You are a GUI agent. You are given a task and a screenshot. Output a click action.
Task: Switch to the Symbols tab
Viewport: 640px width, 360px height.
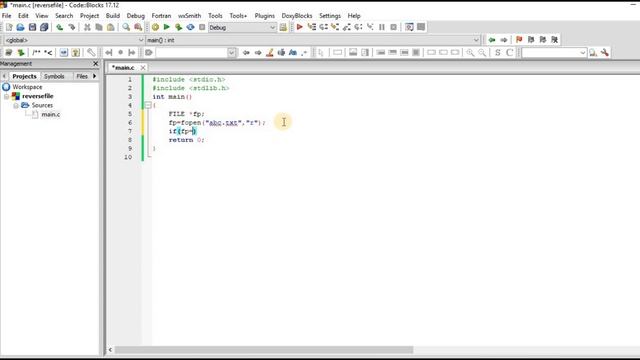(54, 76)
